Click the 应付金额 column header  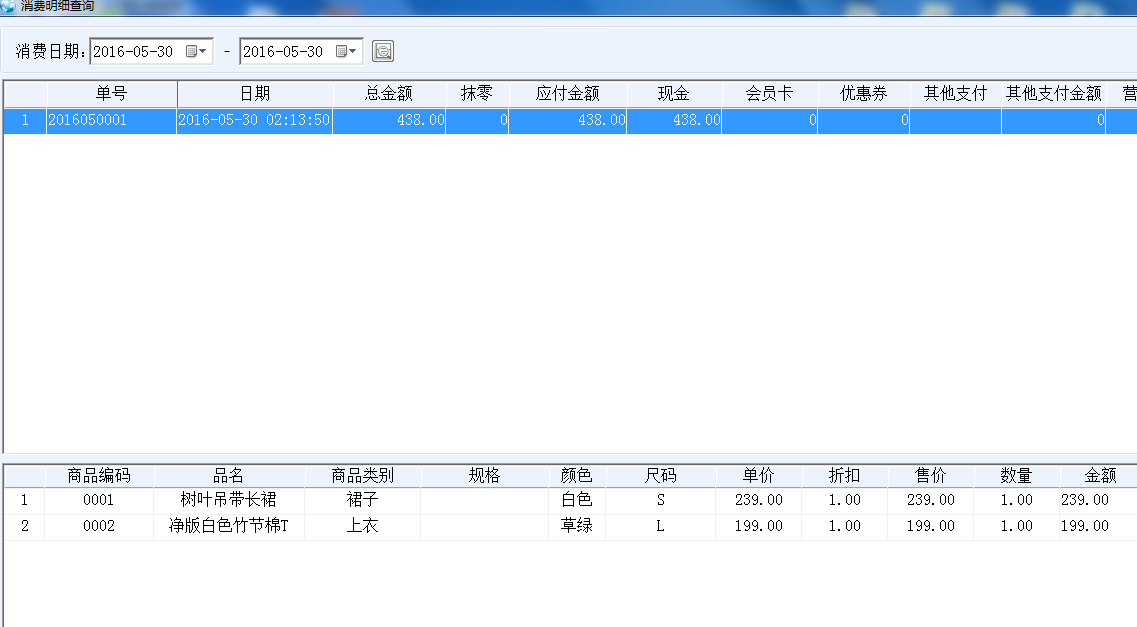[x=567, y=93]
